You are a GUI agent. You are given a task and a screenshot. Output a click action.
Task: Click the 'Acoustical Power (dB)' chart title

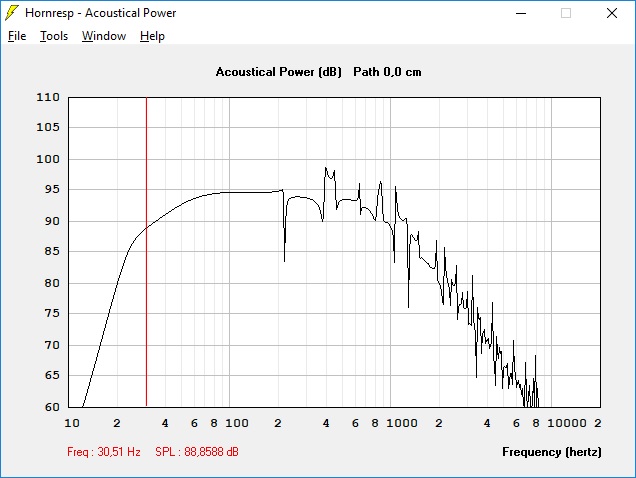(x=279, y=72)
